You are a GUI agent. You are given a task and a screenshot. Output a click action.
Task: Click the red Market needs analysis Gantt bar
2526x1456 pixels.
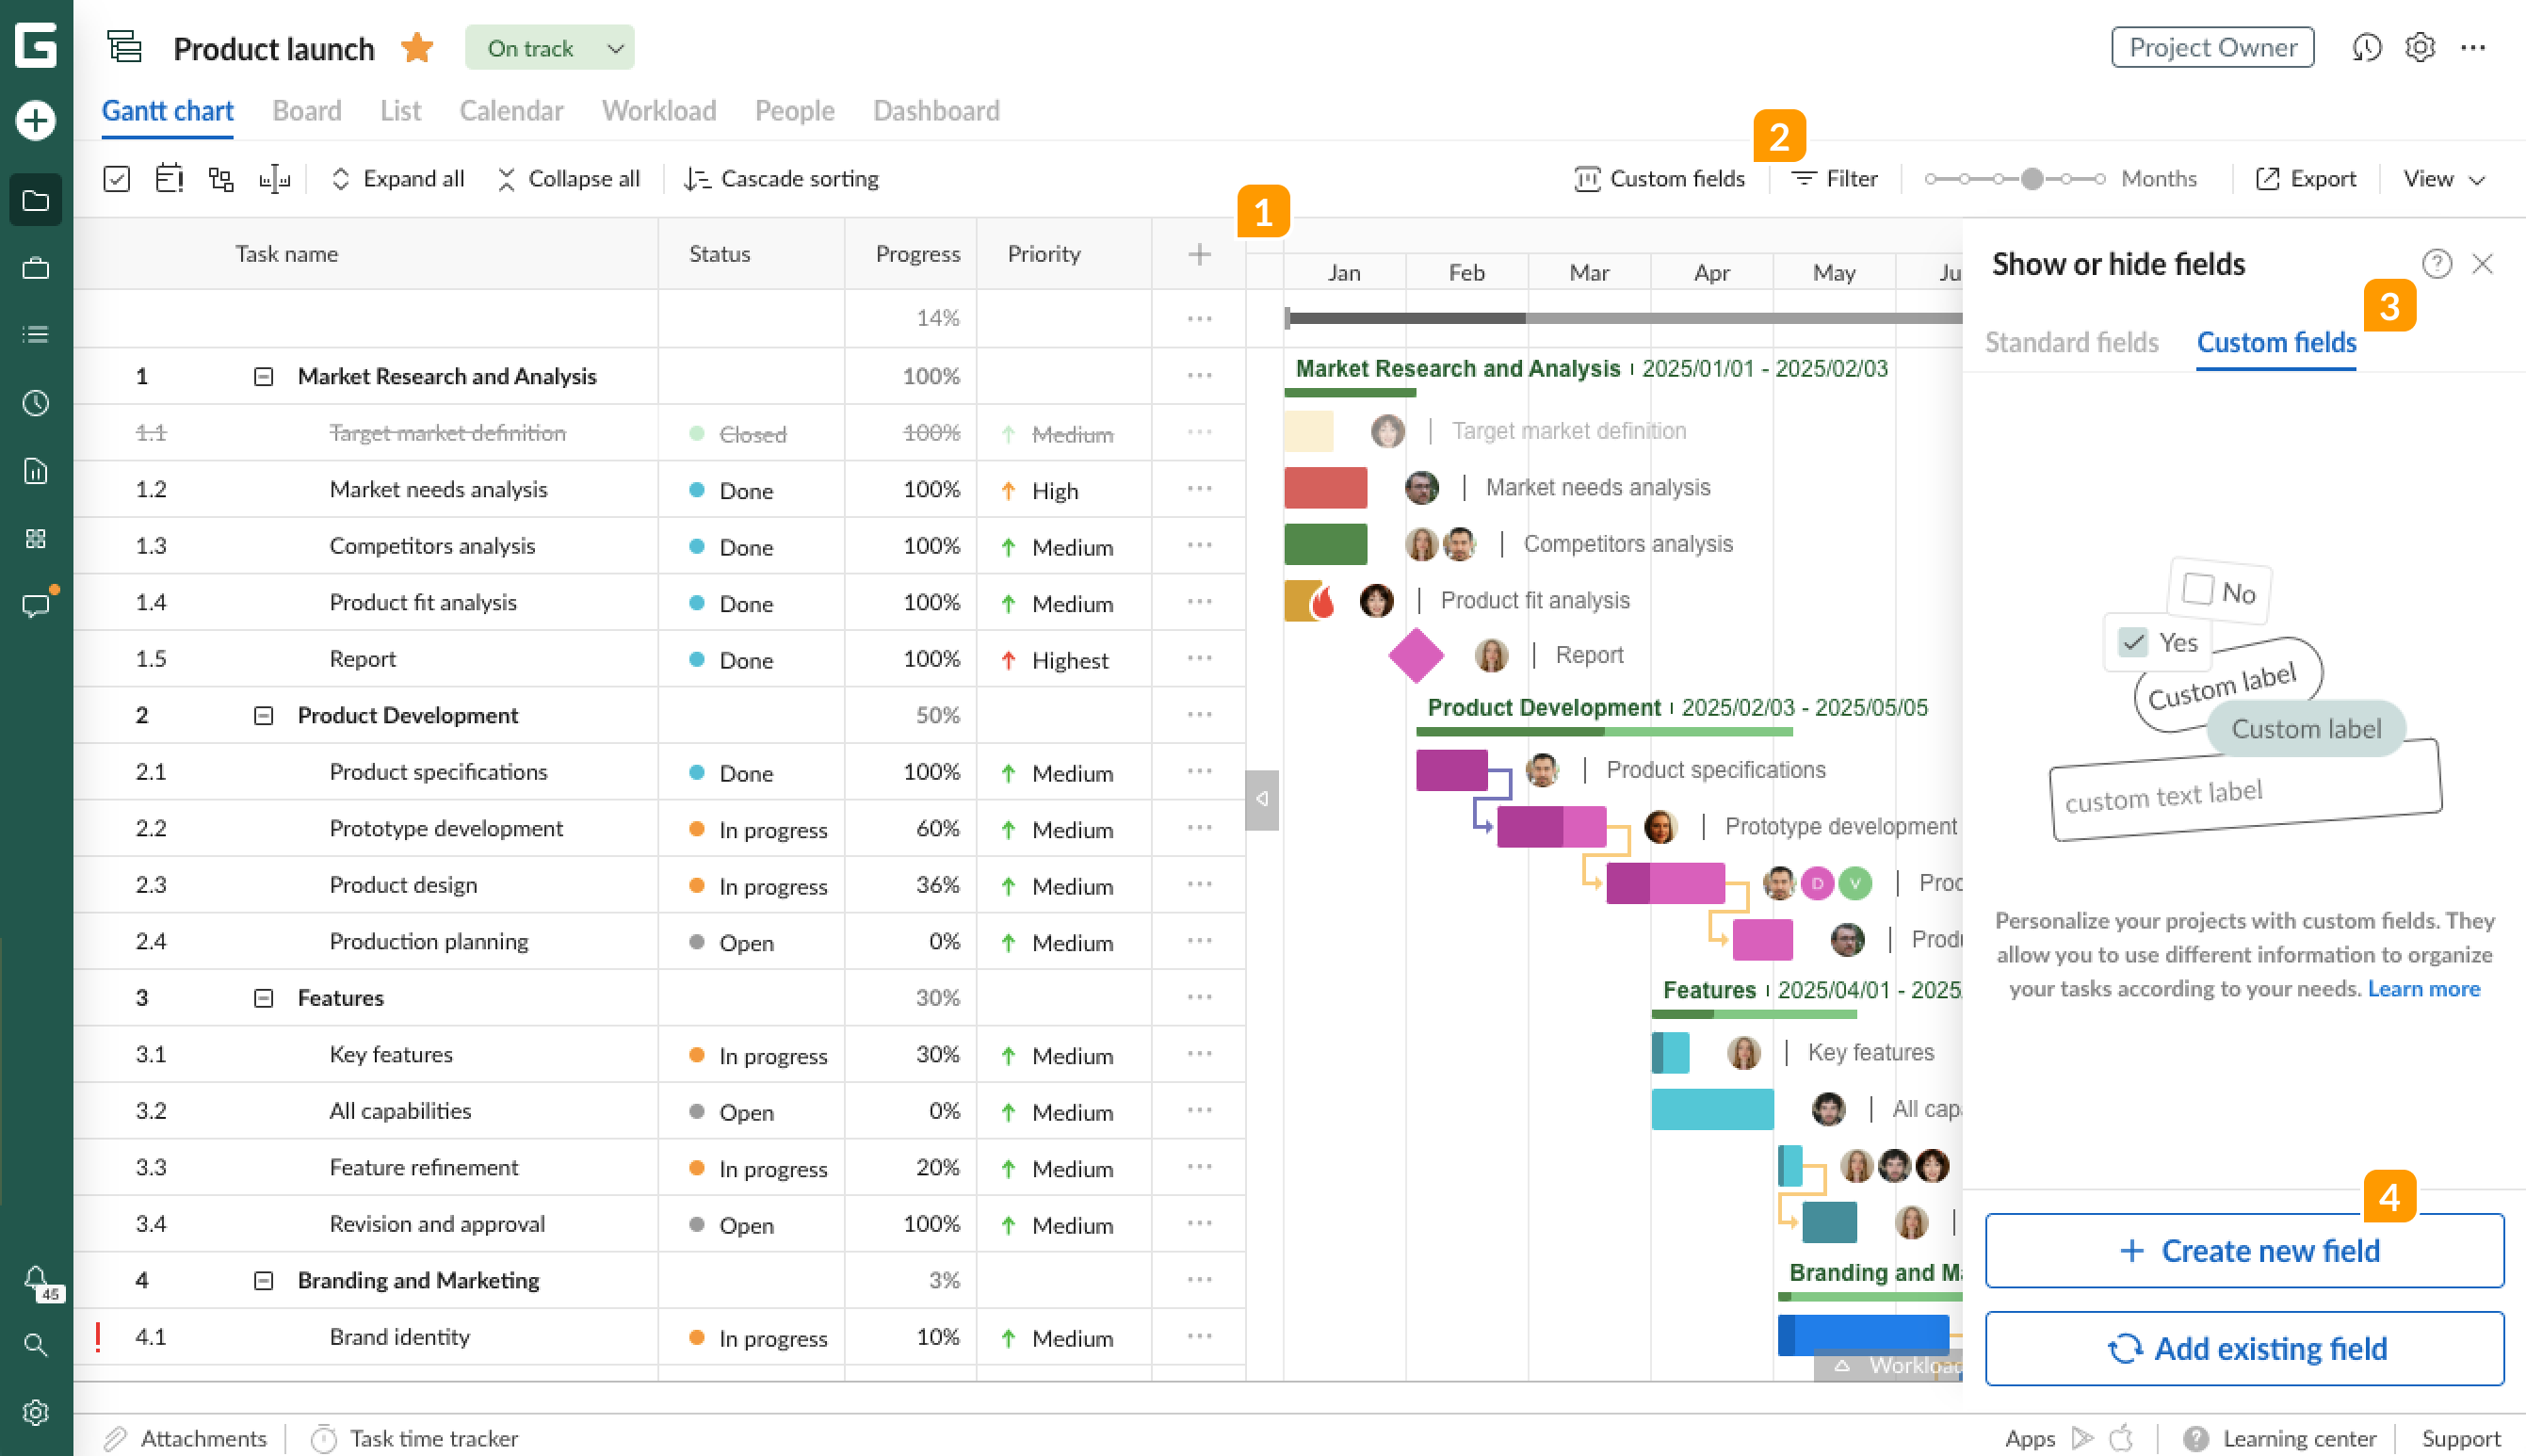click(x=1325, y=488)
